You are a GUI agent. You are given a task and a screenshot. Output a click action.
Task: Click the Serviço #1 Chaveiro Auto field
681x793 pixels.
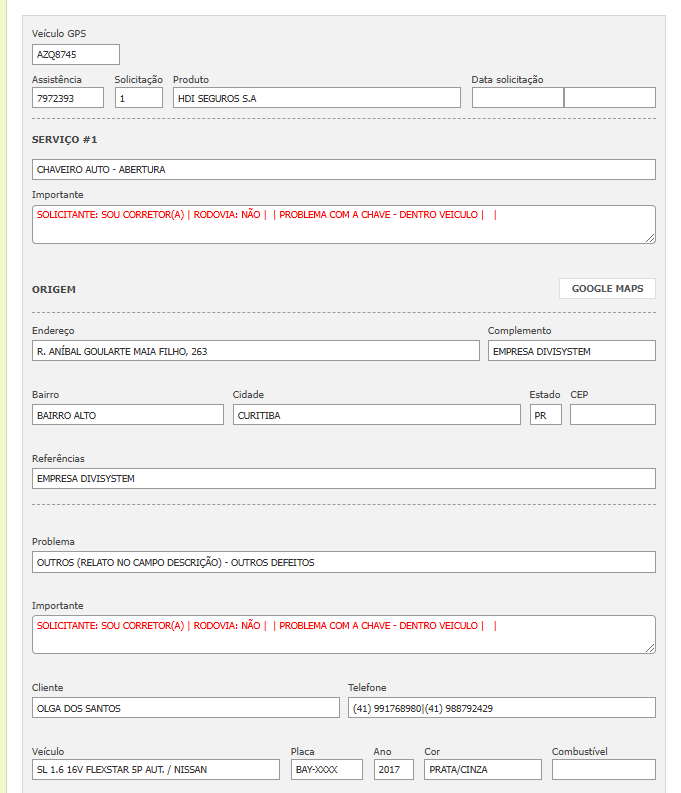point(343,170)
